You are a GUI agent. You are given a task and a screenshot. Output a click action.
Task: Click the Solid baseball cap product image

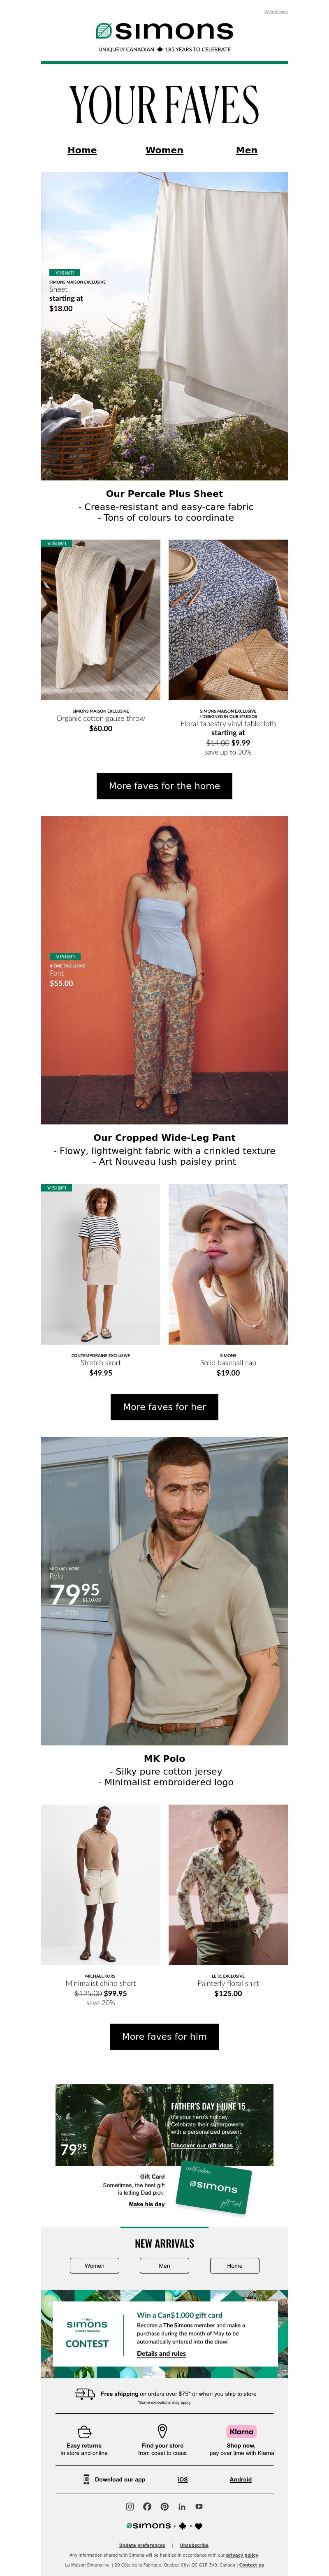pos(228,1264)
